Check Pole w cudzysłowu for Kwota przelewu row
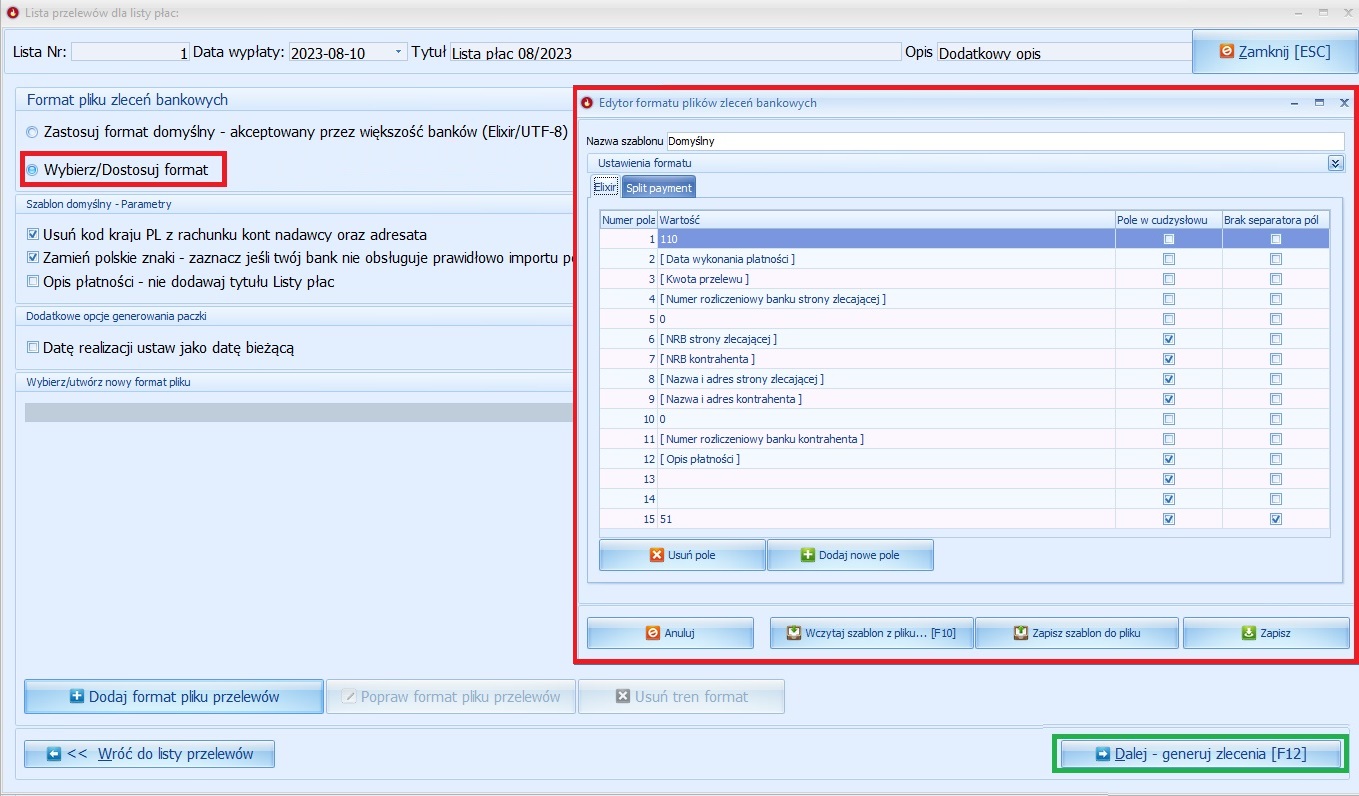This screenshot has width=1359, height=796. tap(1169, 279)
